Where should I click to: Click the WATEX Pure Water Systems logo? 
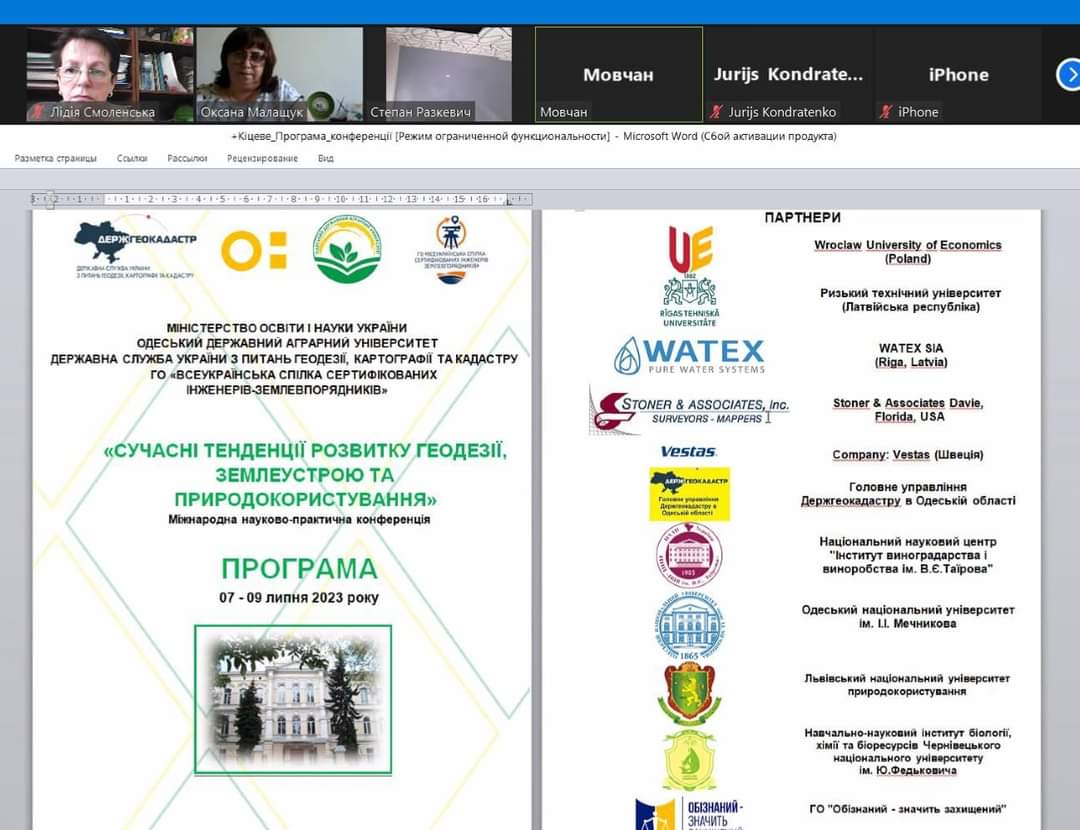click(x=690, y=355)
